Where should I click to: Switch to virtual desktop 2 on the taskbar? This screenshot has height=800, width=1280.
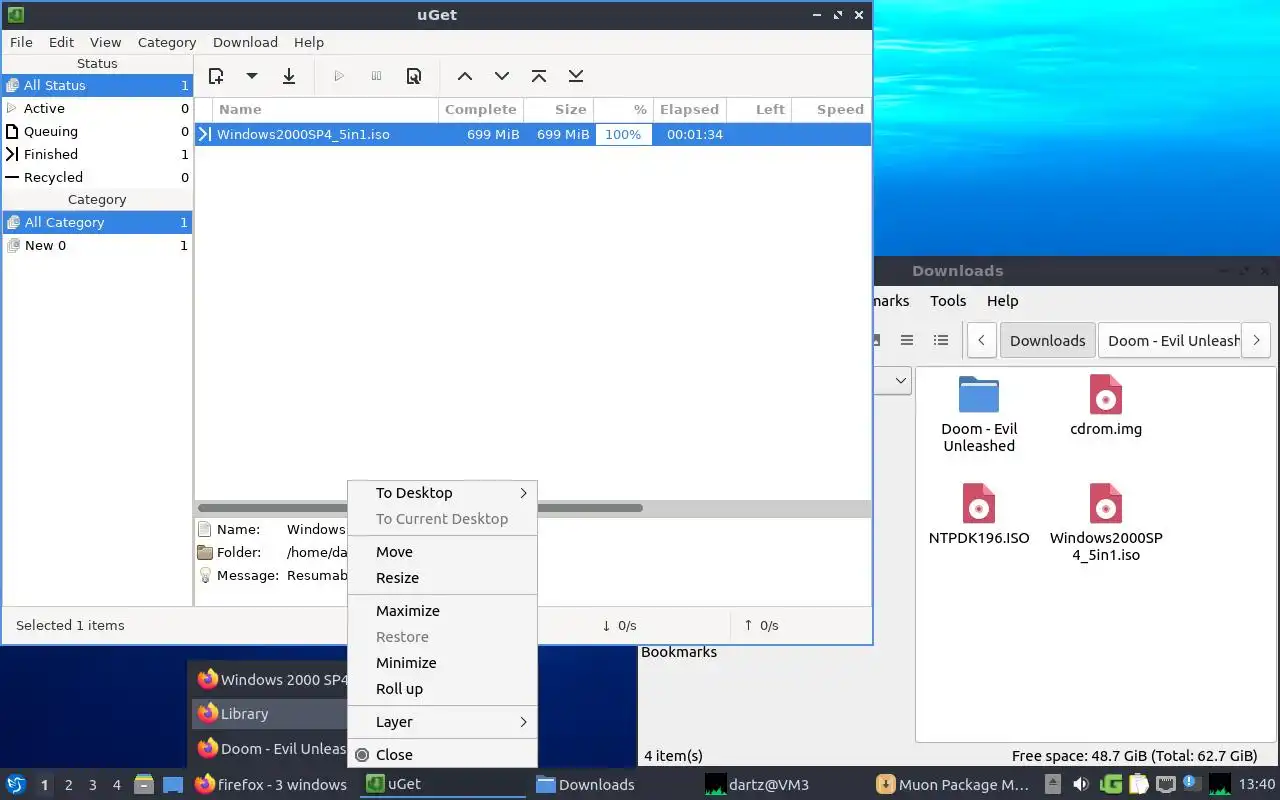pos(68,785)
